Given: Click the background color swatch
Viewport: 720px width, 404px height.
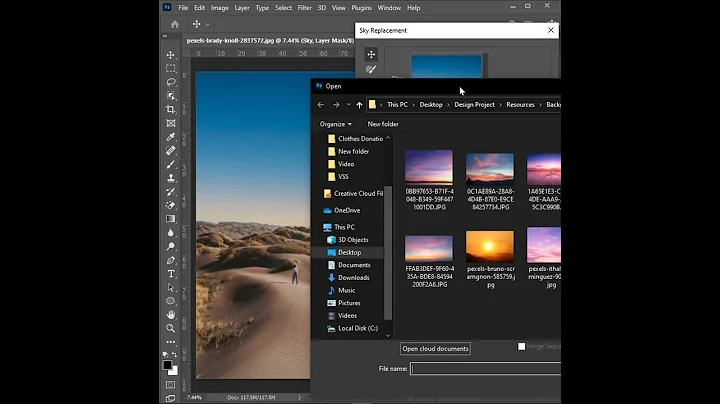Looking at the screenshot, I should pos(174,371).
